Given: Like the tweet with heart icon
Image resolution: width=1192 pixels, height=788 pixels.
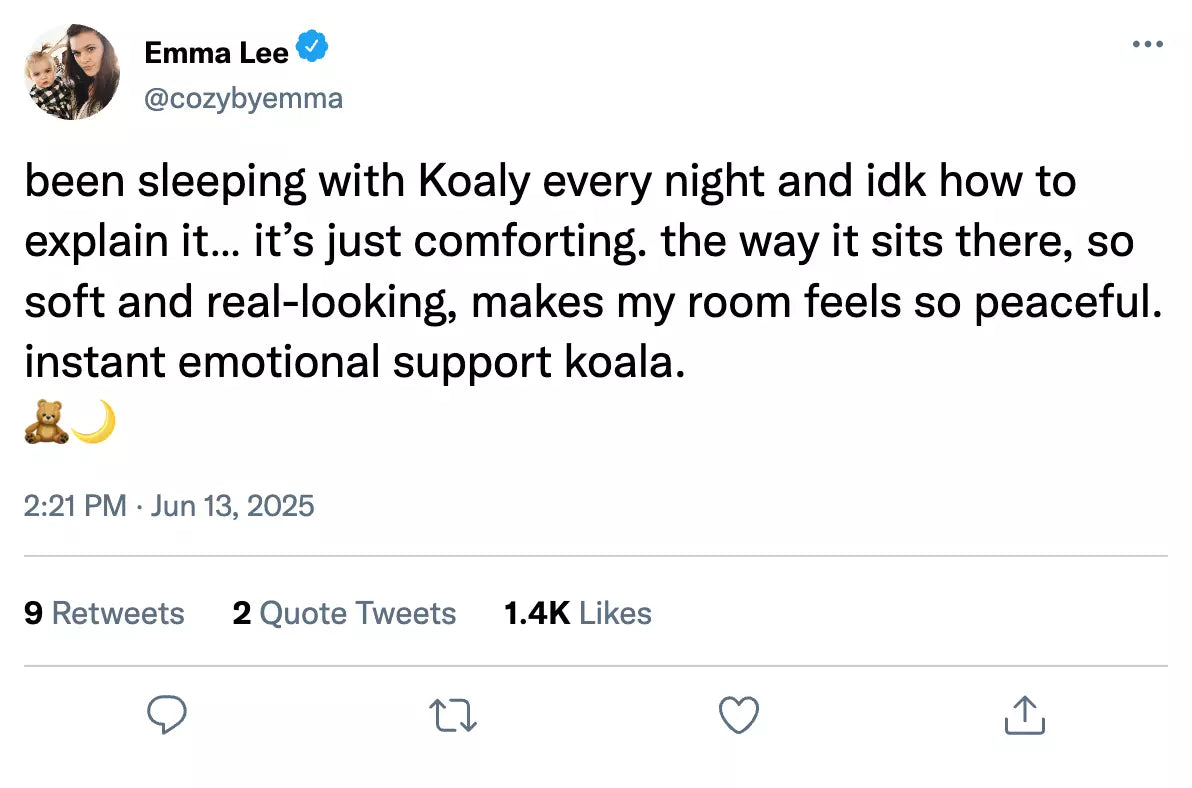Looking at the screenshot, I should pyautogui.click(x=739, y=716).
